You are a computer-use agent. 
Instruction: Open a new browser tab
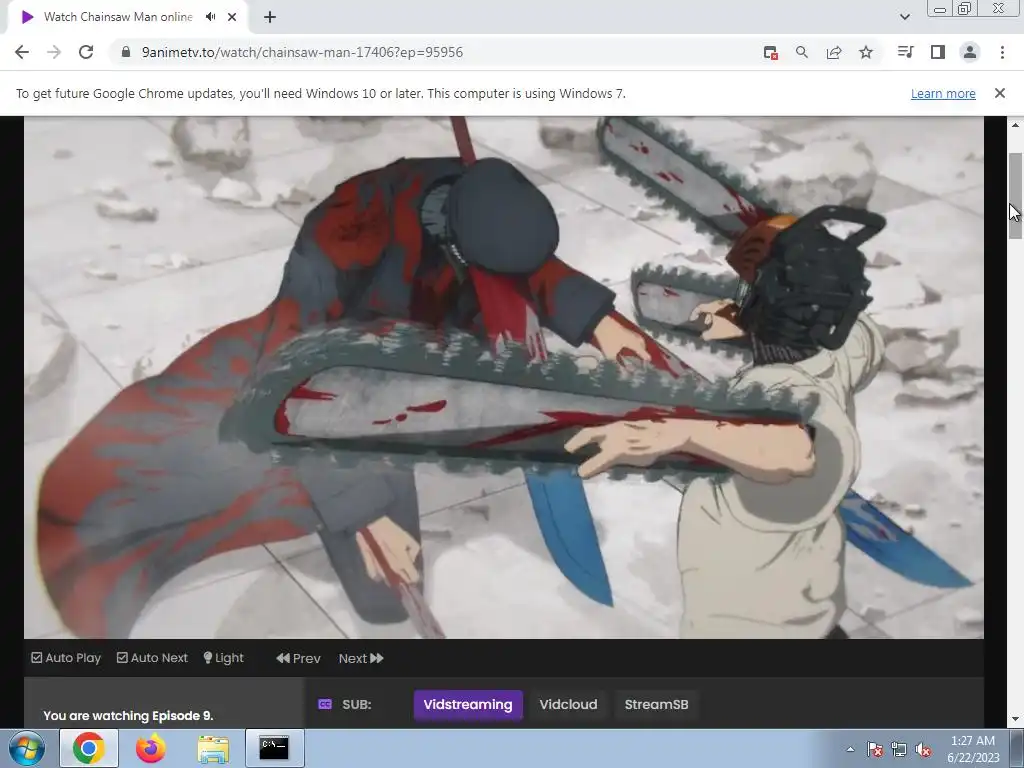point(270,17)
